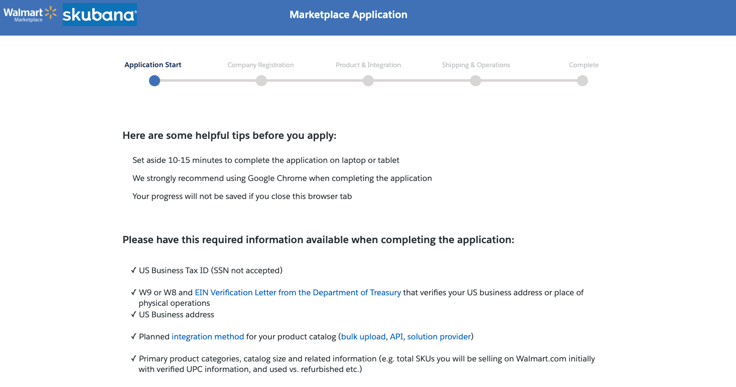Click the Shipping & Operations step label
Image resolution: width=736 pixels, height=387 pixels.
[x=476, y=65]
